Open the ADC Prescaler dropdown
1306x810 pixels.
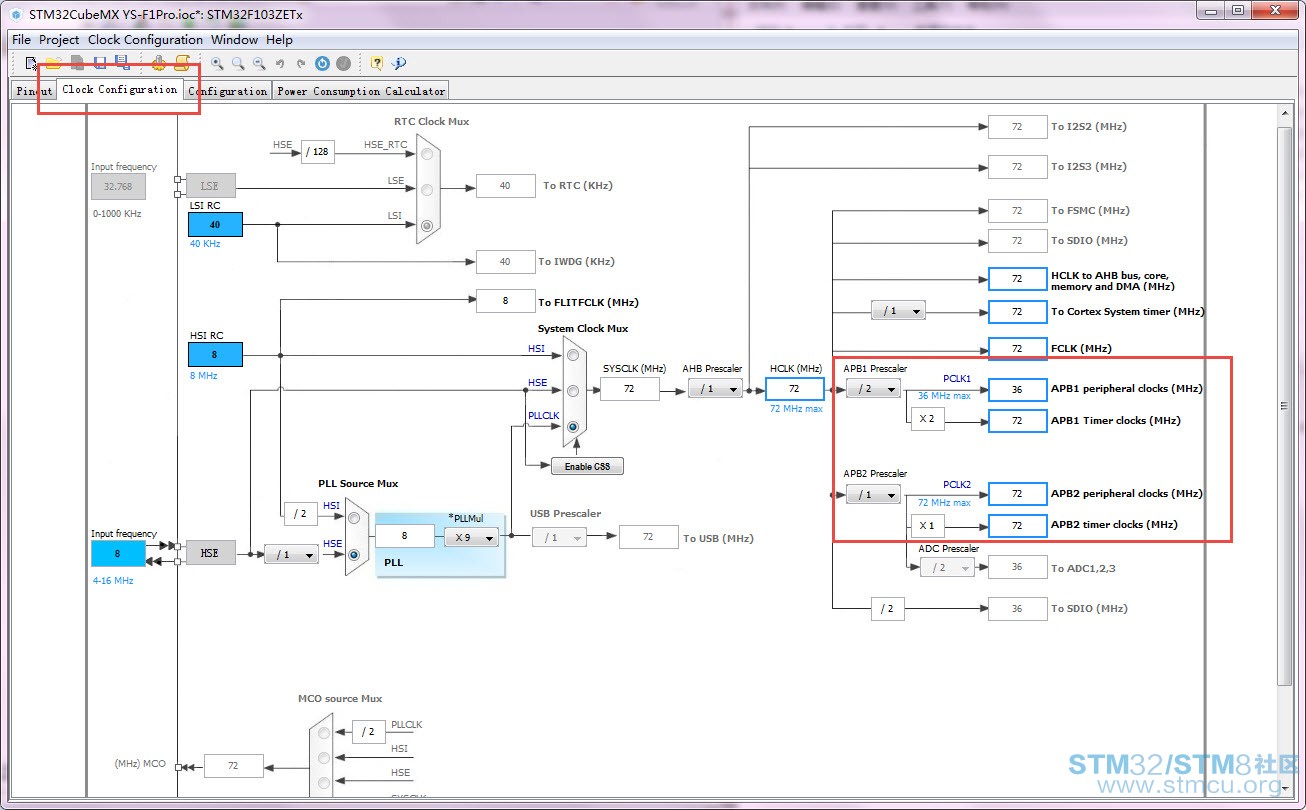coord(947,567)
